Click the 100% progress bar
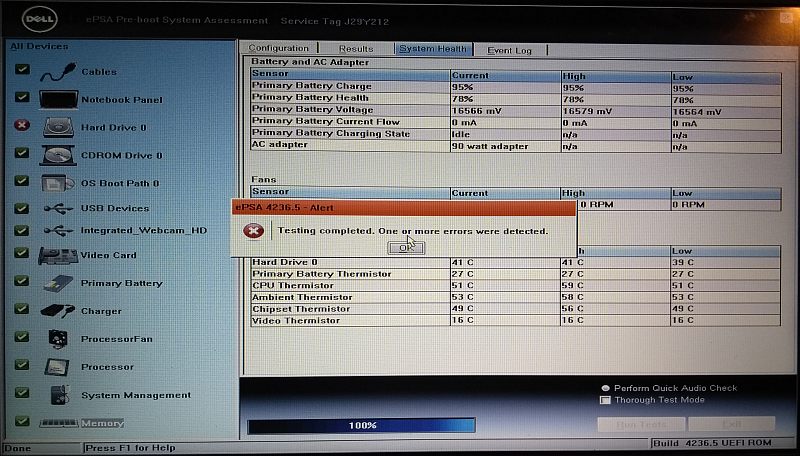This screenshot has width=800, height=456. click(x=362, y=425)
